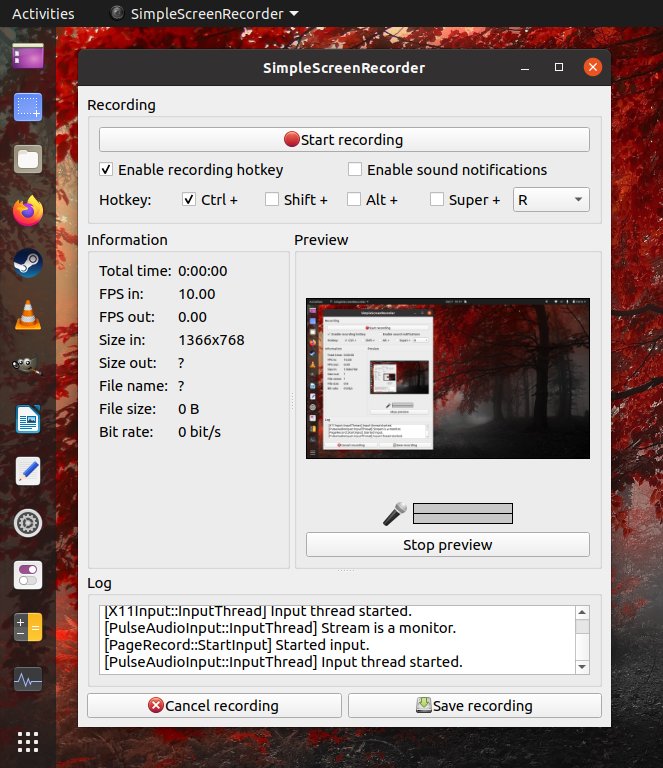The image size is (663, 768).
Task: Open Activities overview
Action: coord(43,14)
